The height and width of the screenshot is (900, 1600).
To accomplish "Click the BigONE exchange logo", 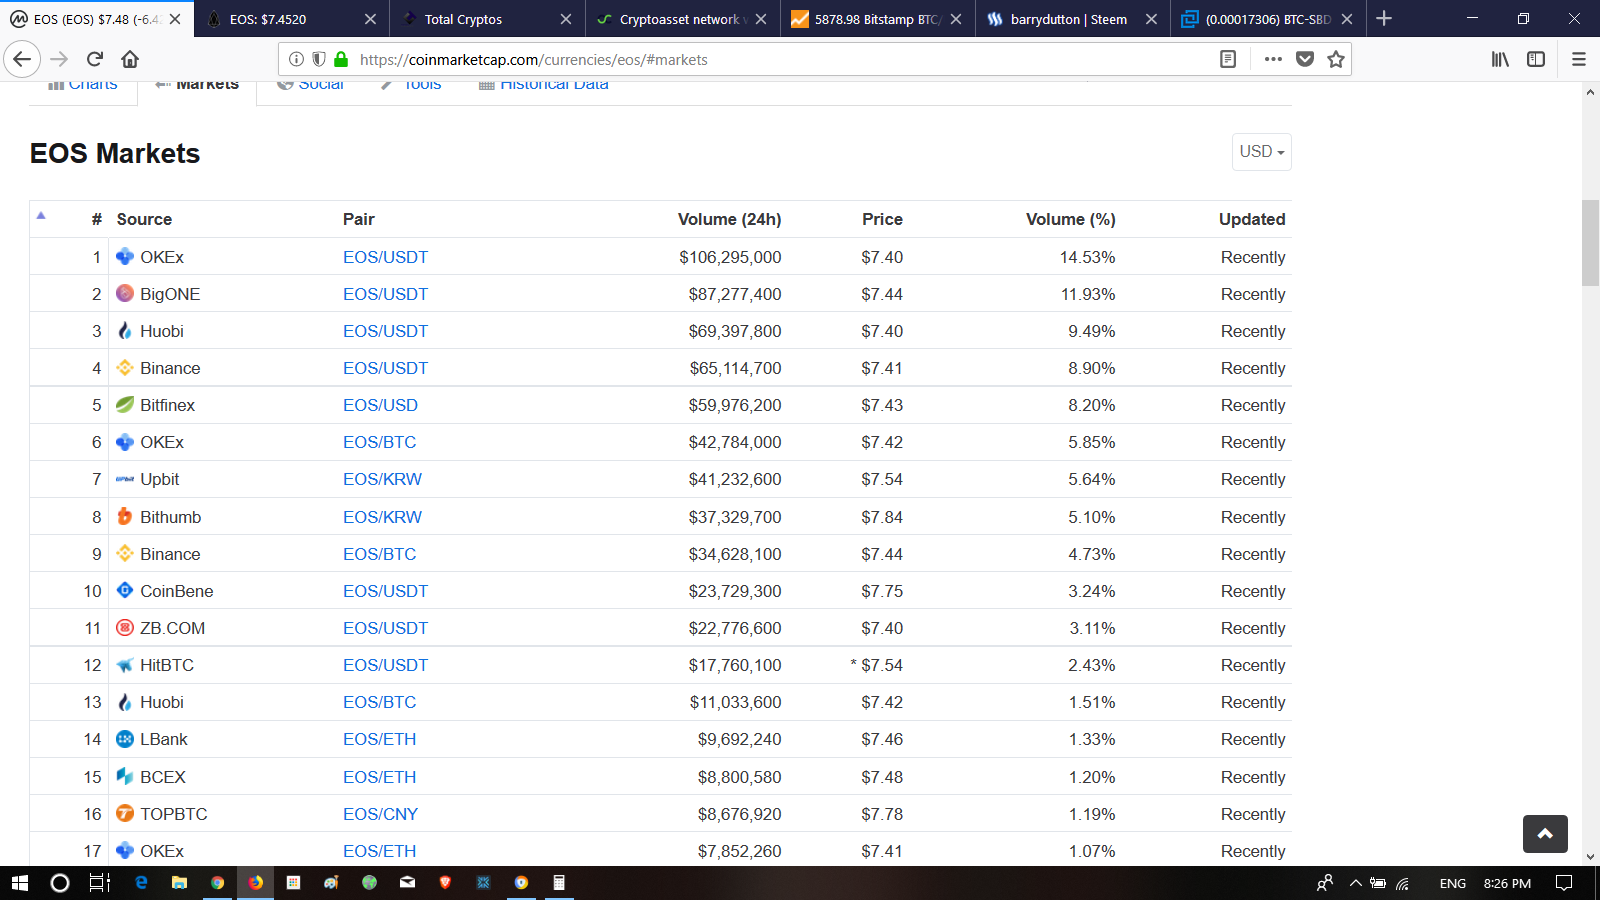I will tap(125, 293).
